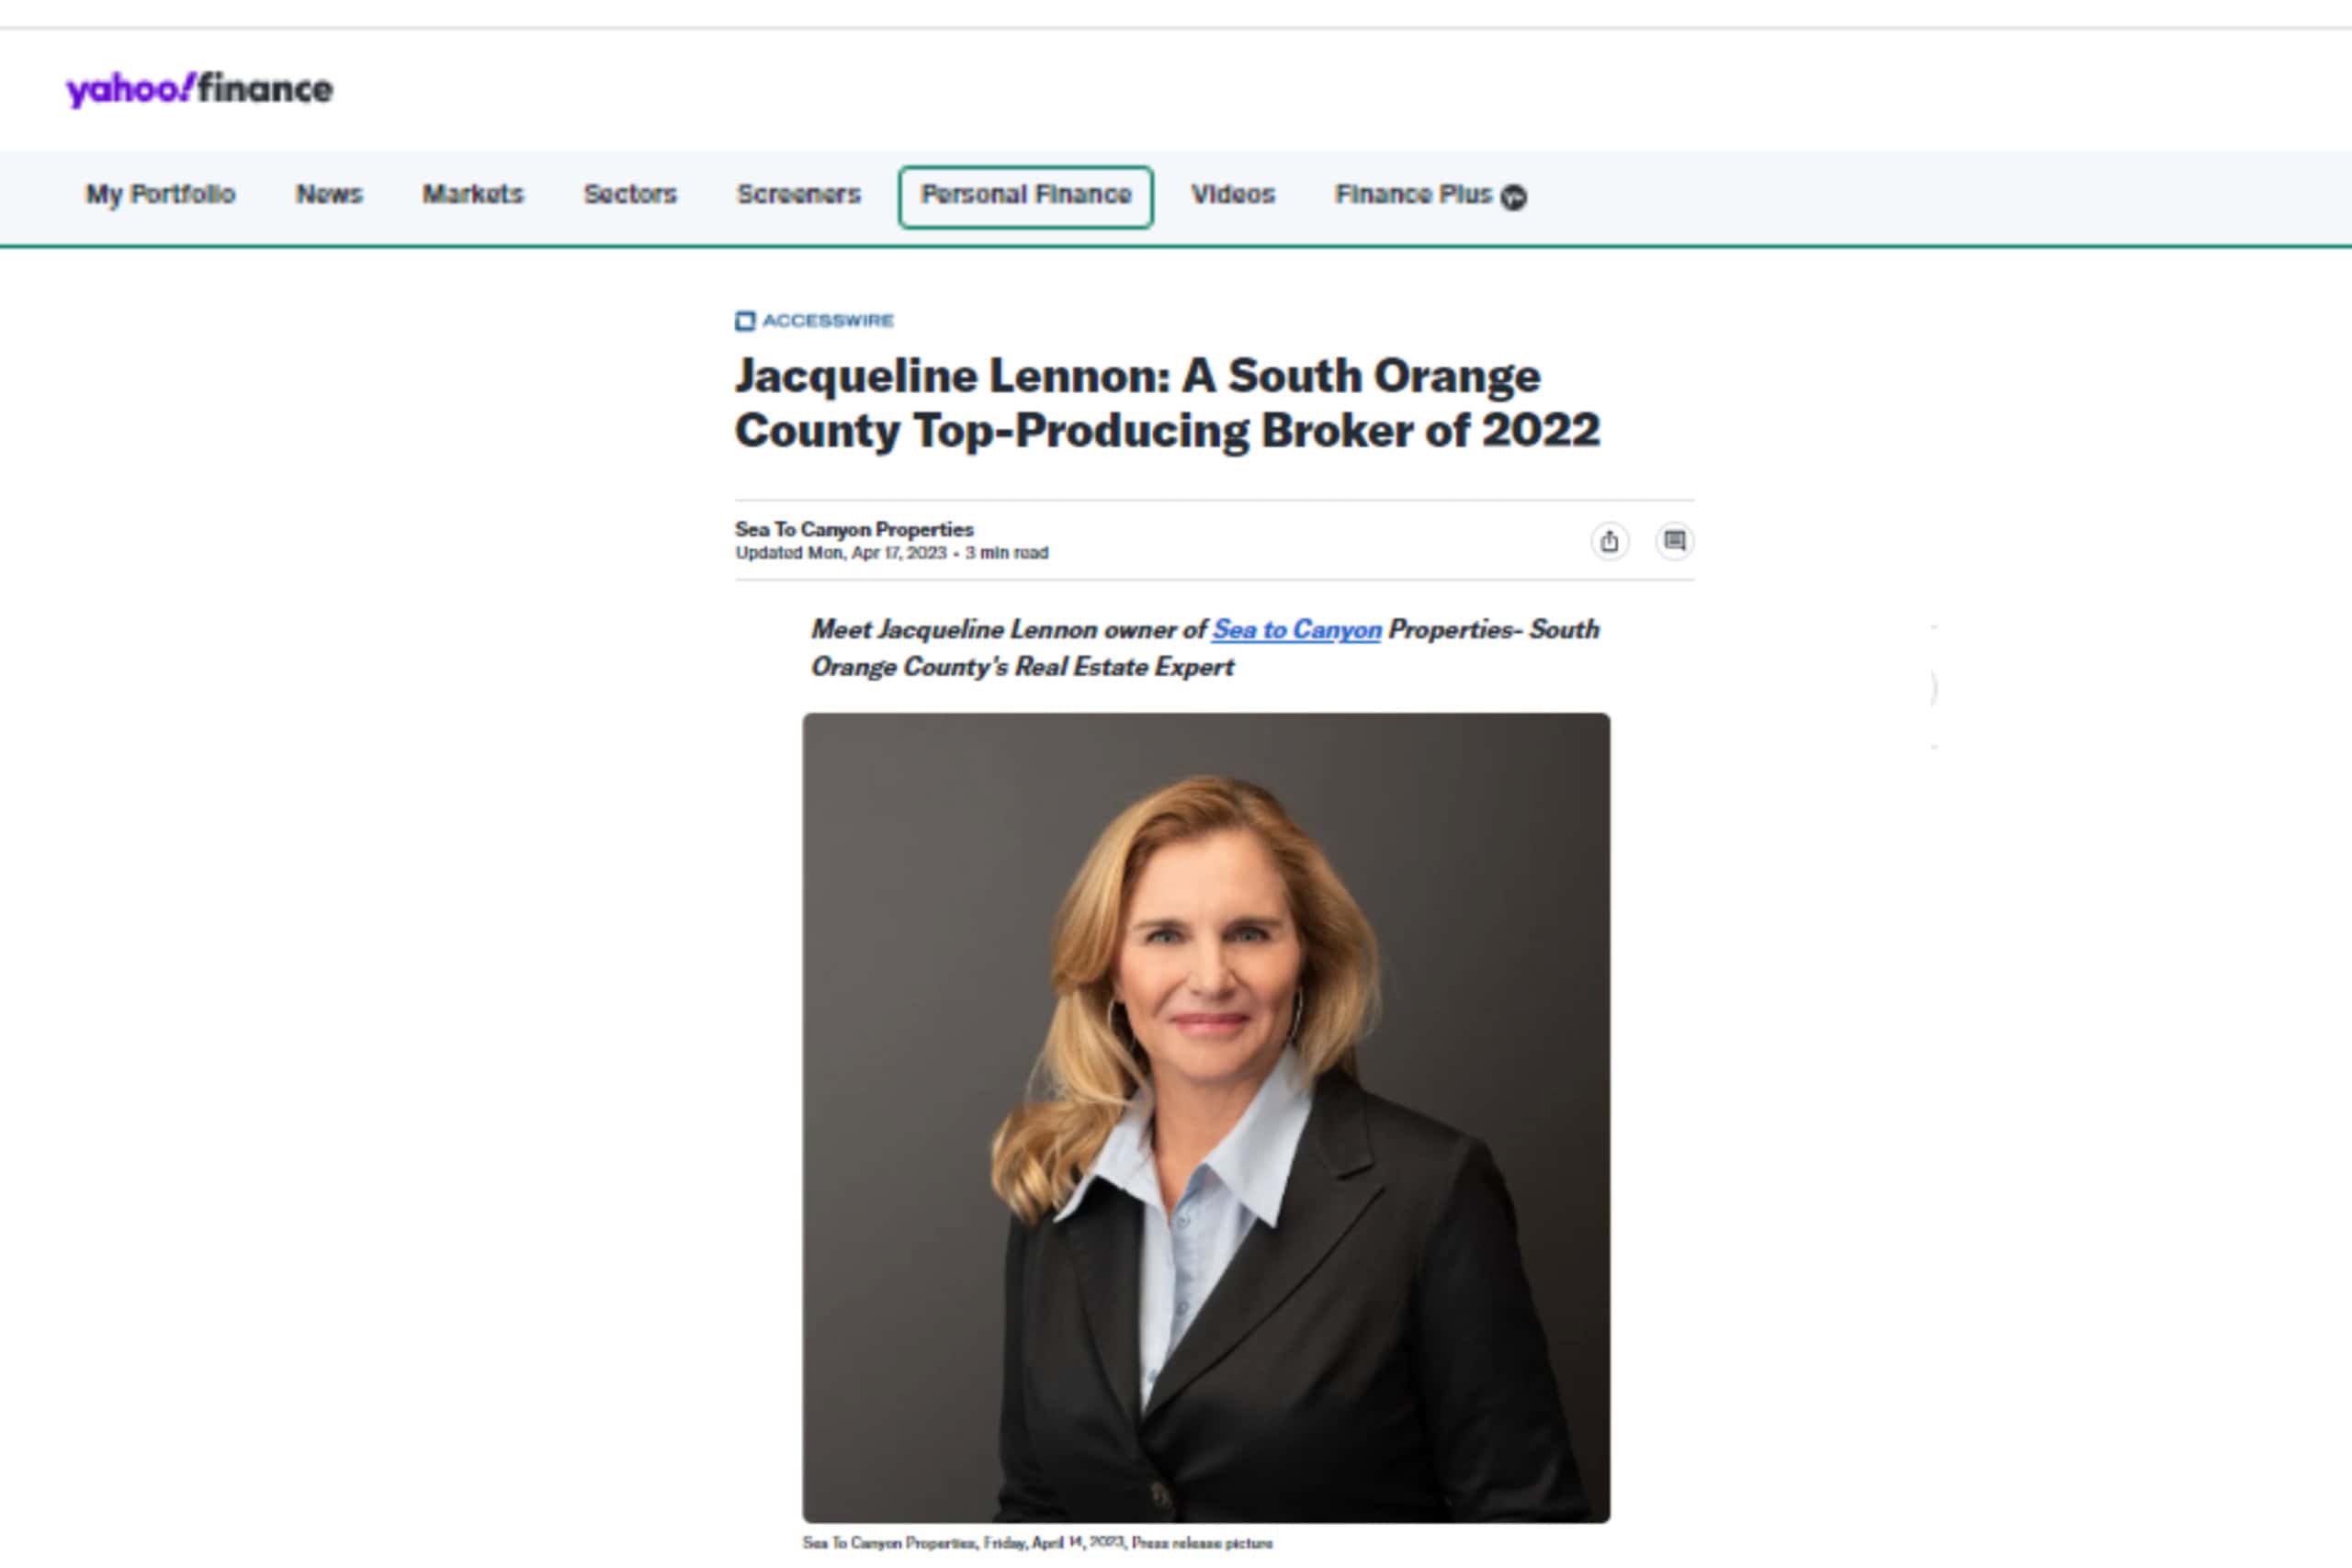Open the comments icon button
Viewport: 2352px width, 1568px height.
coord(1674,541)
